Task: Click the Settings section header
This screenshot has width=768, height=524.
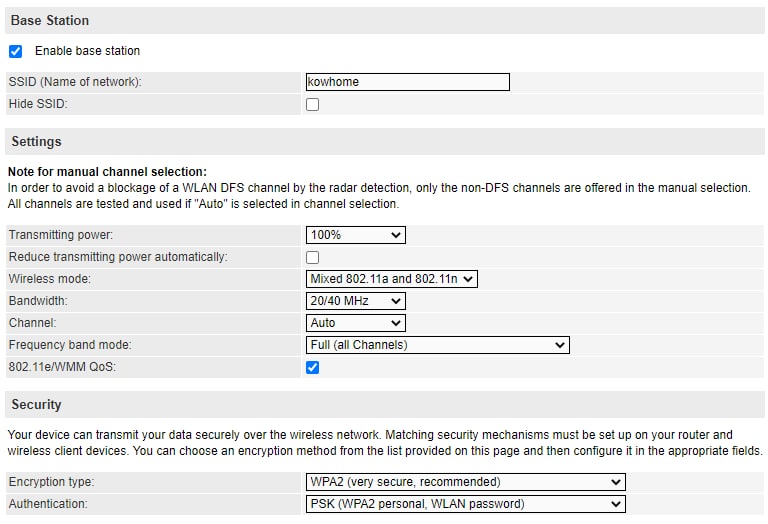Action: tap(36, 141)
